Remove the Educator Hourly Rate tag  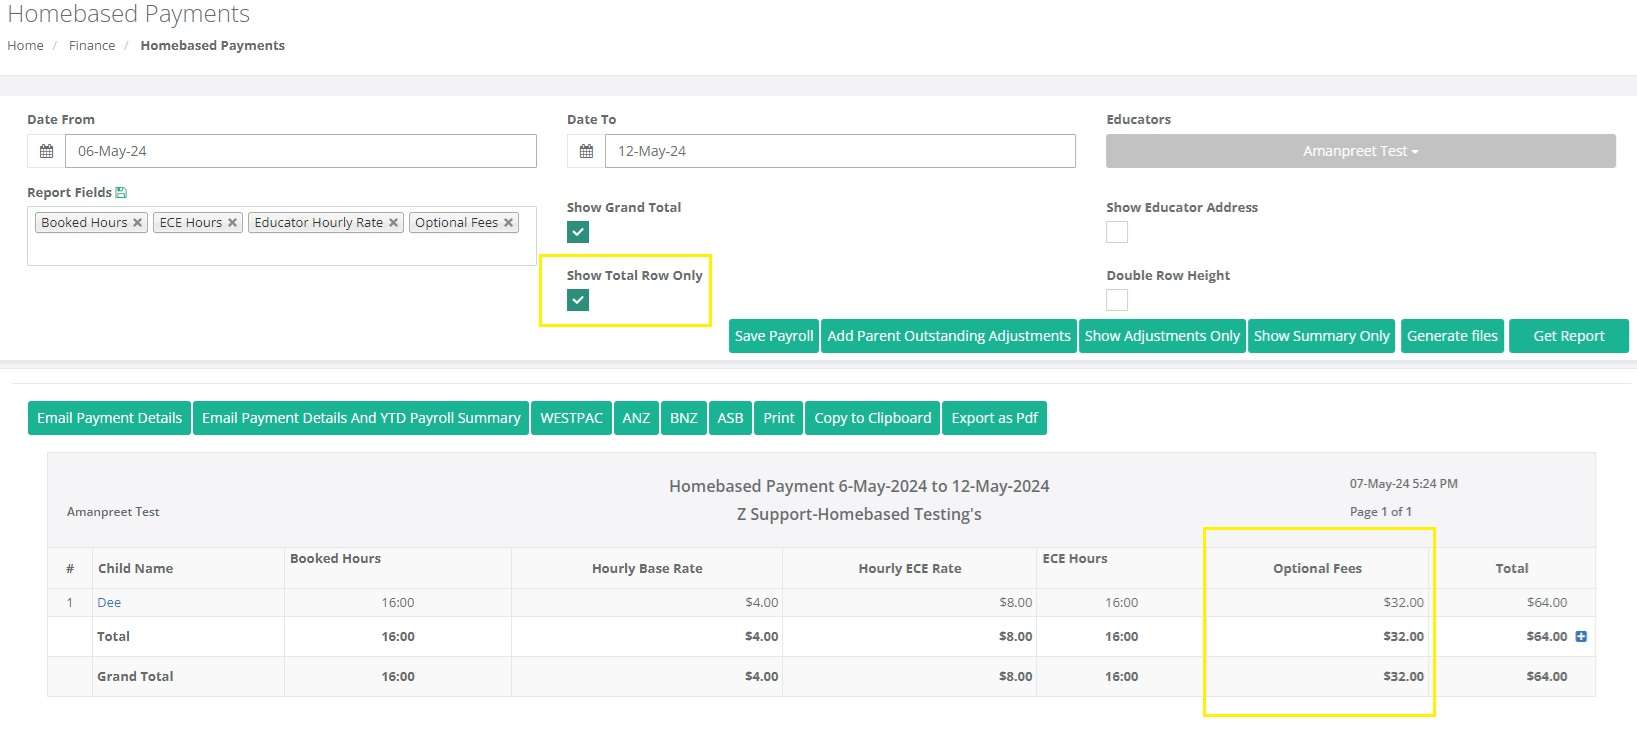[393, 223]
